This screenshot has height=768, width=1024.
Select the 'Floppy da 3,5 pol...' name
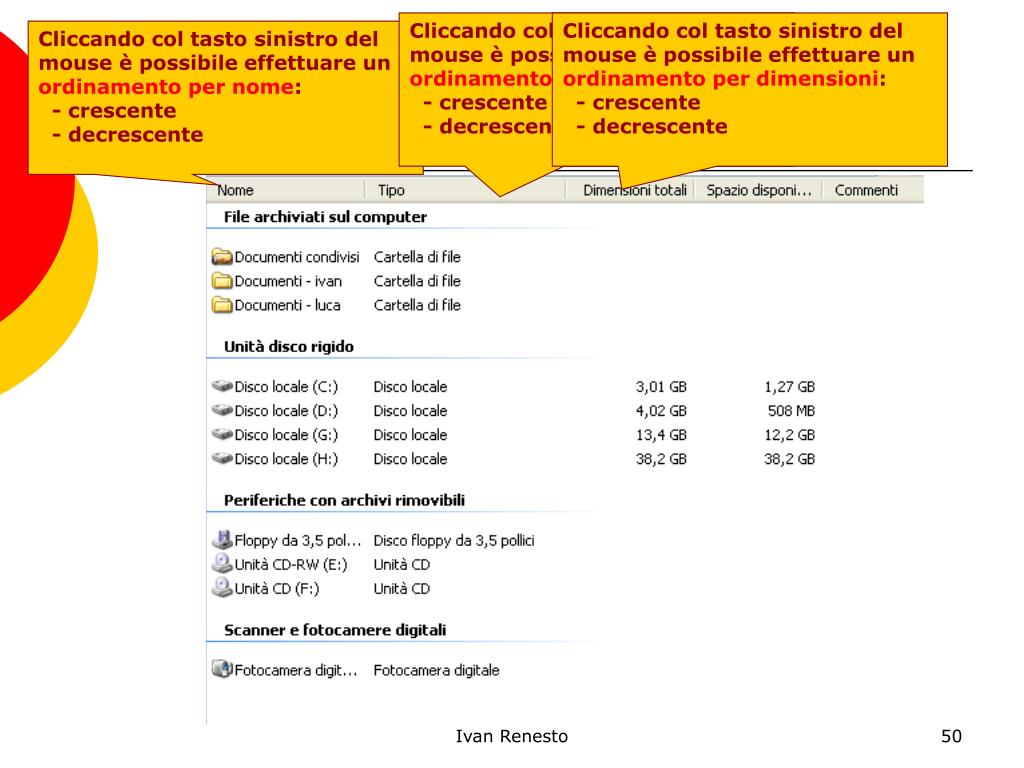[x=297, y=541]
